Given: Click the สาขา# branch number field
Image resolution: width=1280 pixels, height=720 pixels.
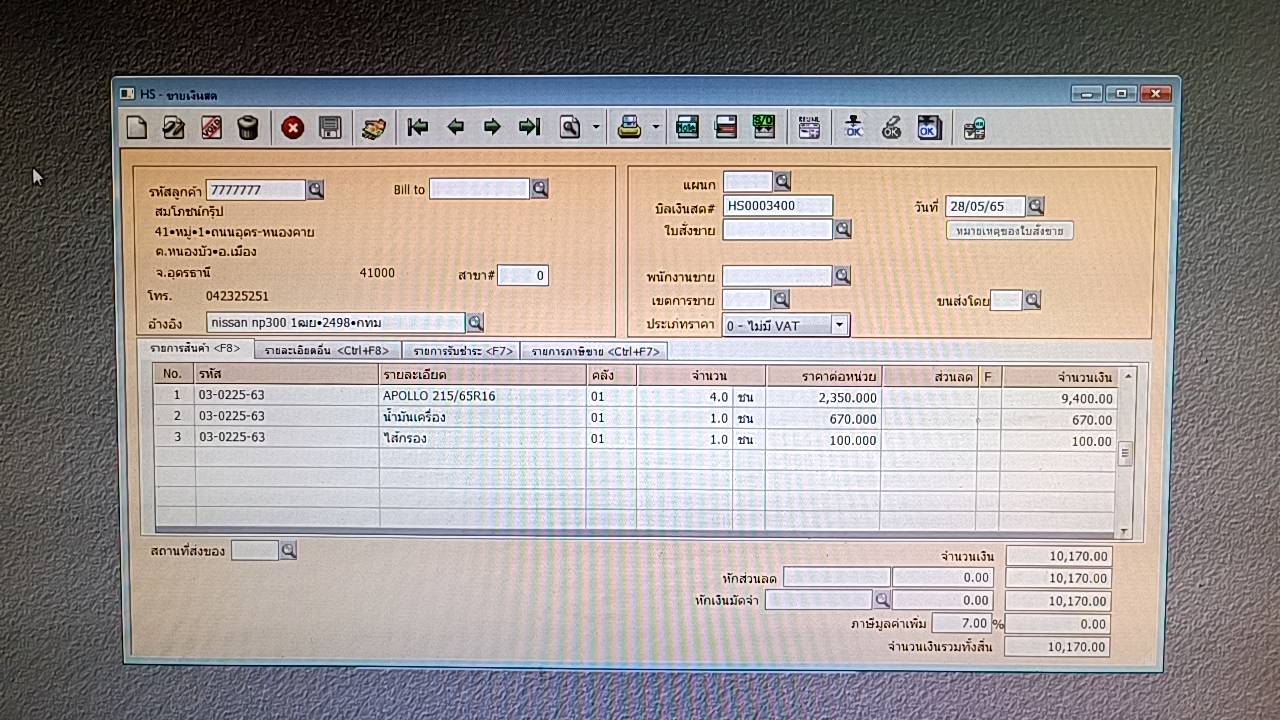Looking at the screenshot, I should [x=523, y=275].
